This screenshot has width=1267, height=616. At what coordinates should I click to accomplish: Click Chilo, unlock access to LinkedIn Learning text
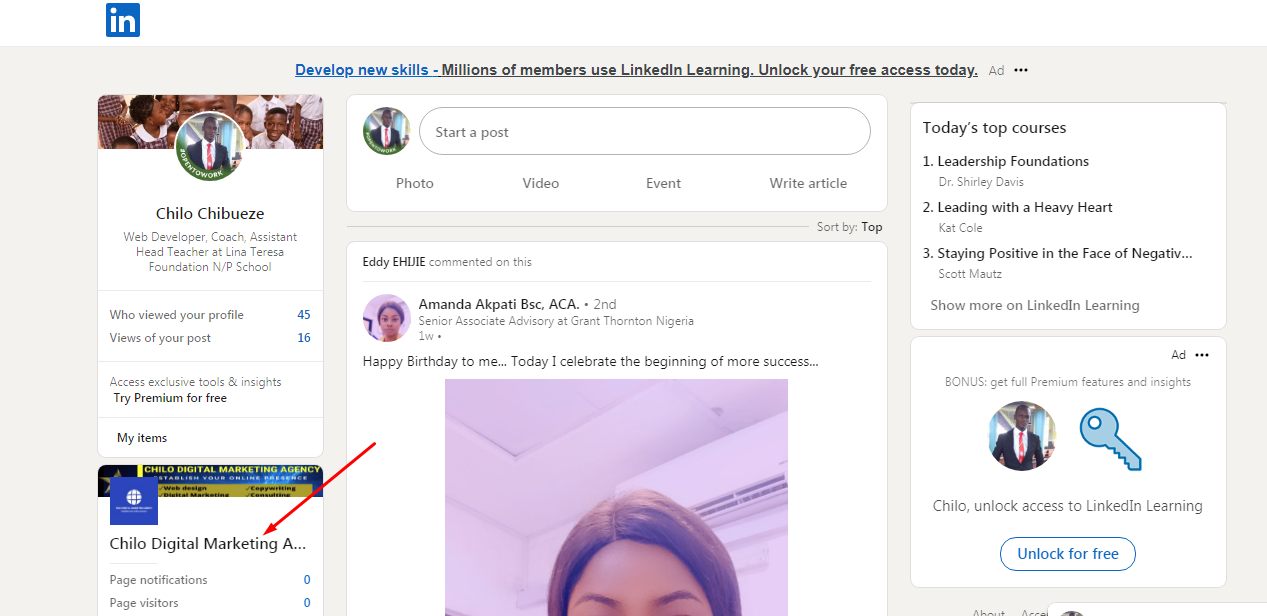point(1067,506)
